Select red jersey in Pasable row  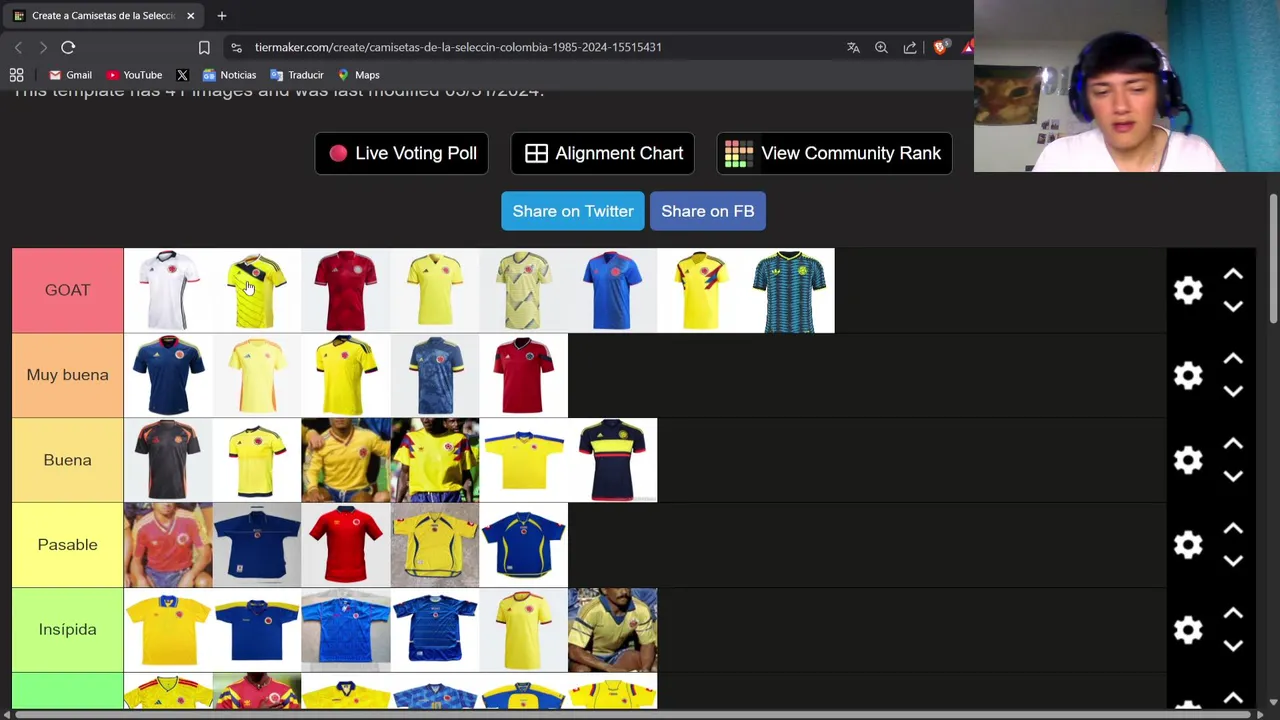point(346,545)
